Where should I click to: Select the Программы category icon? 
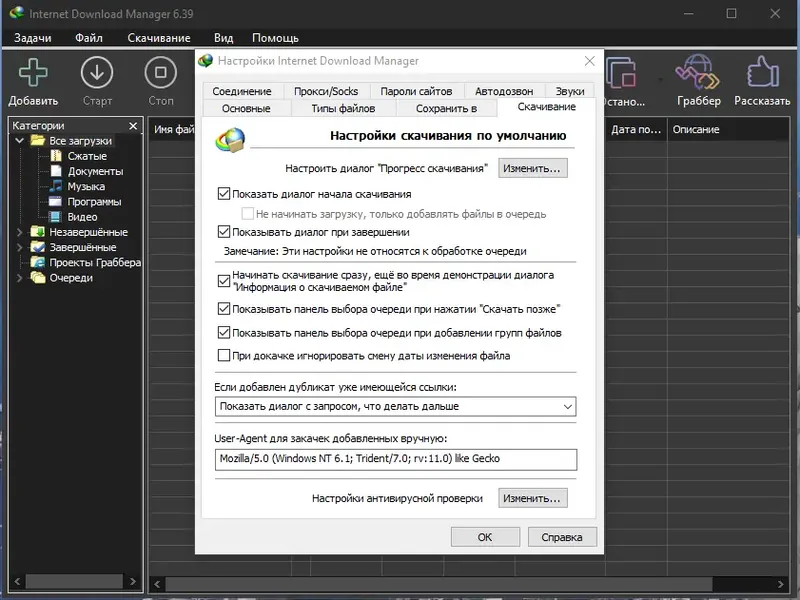click(x=56, y=202)
